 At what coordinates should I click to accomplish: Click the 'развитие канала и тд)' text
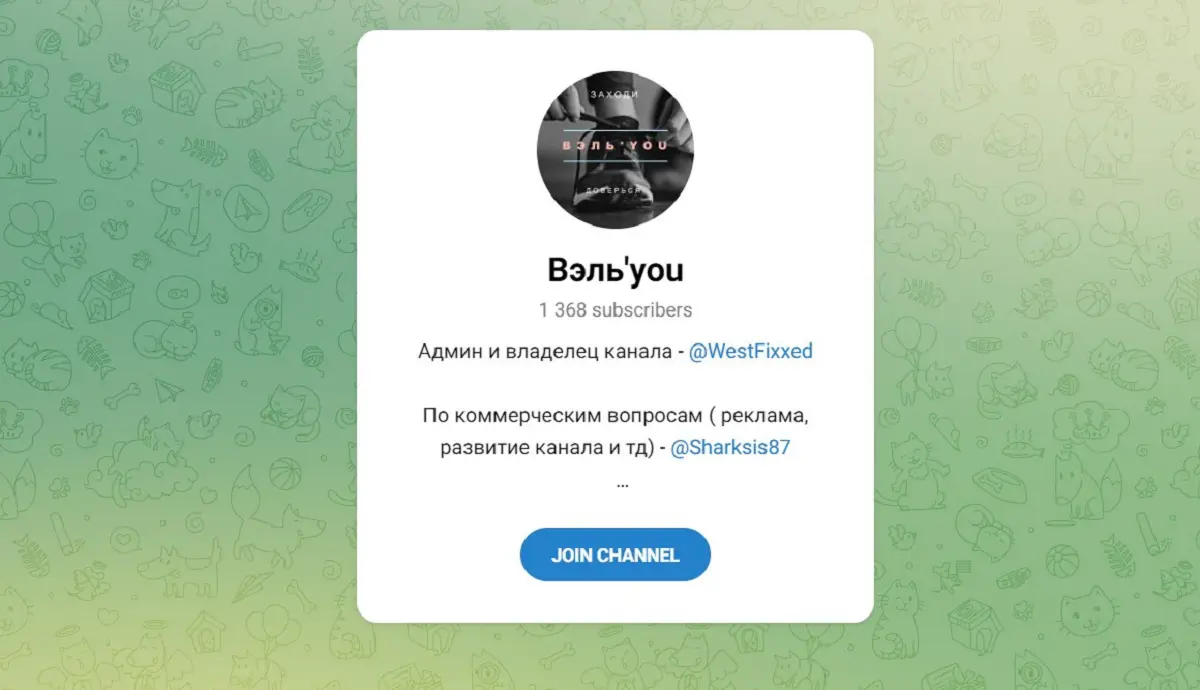(546, 448)
